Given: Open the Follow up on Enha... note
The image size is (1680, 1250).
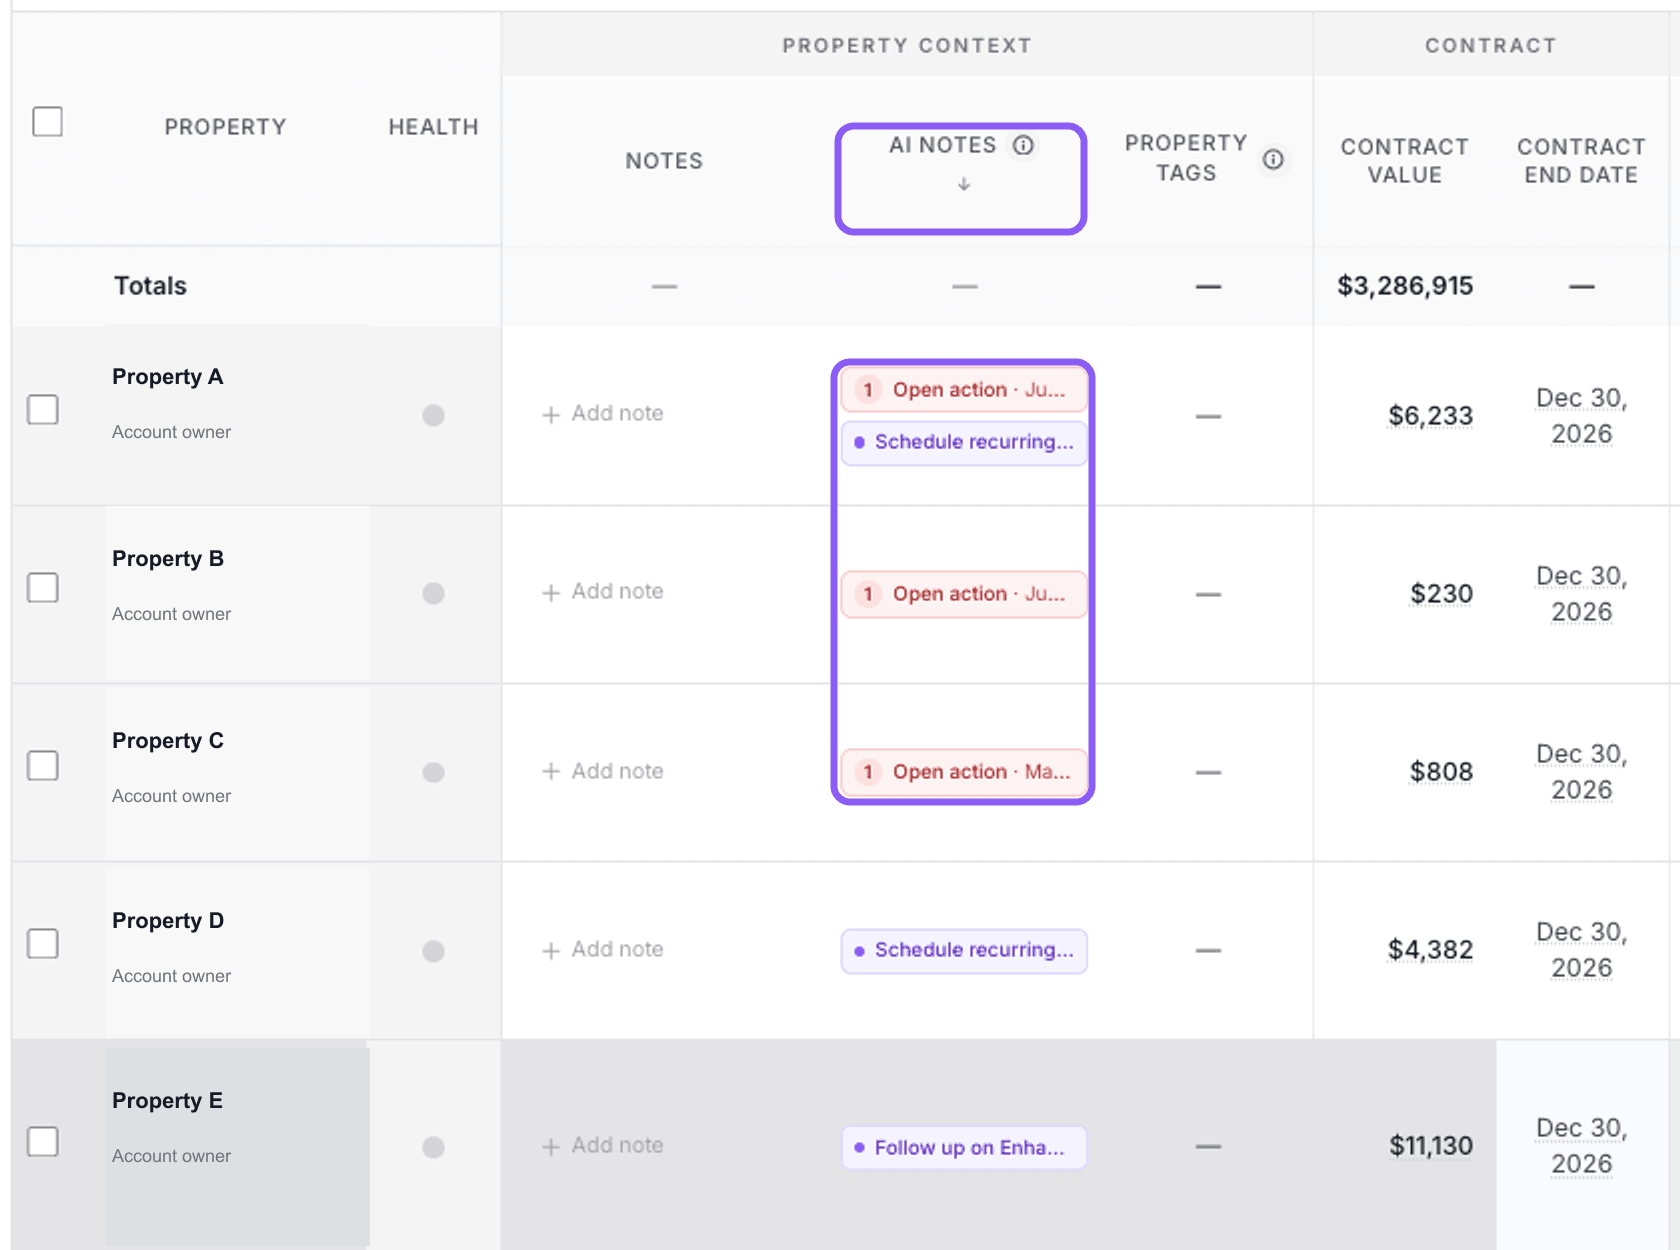Looking at the screenshot, I should [x=964, y=1147].
